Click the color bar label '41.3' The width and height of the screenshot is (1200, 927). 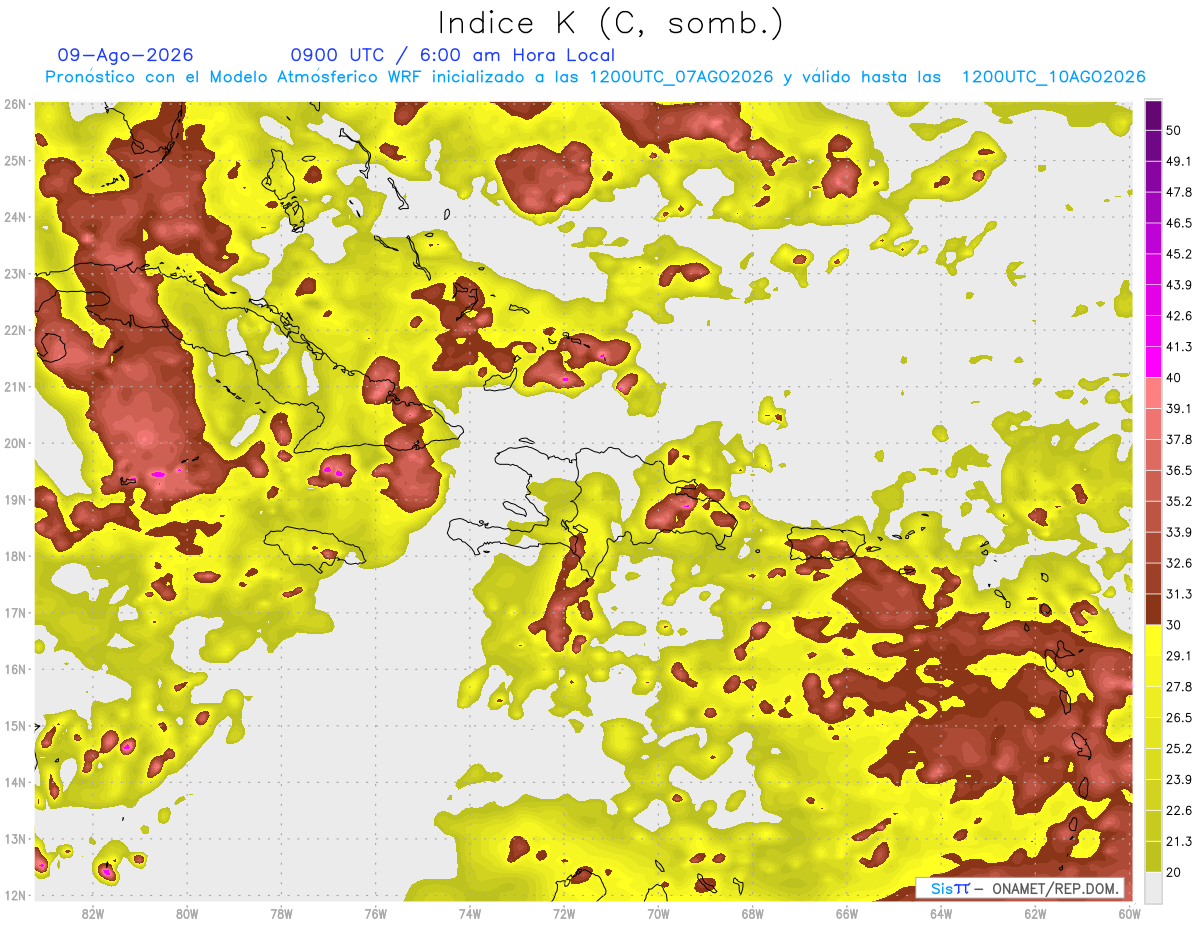click(1178, 347)
